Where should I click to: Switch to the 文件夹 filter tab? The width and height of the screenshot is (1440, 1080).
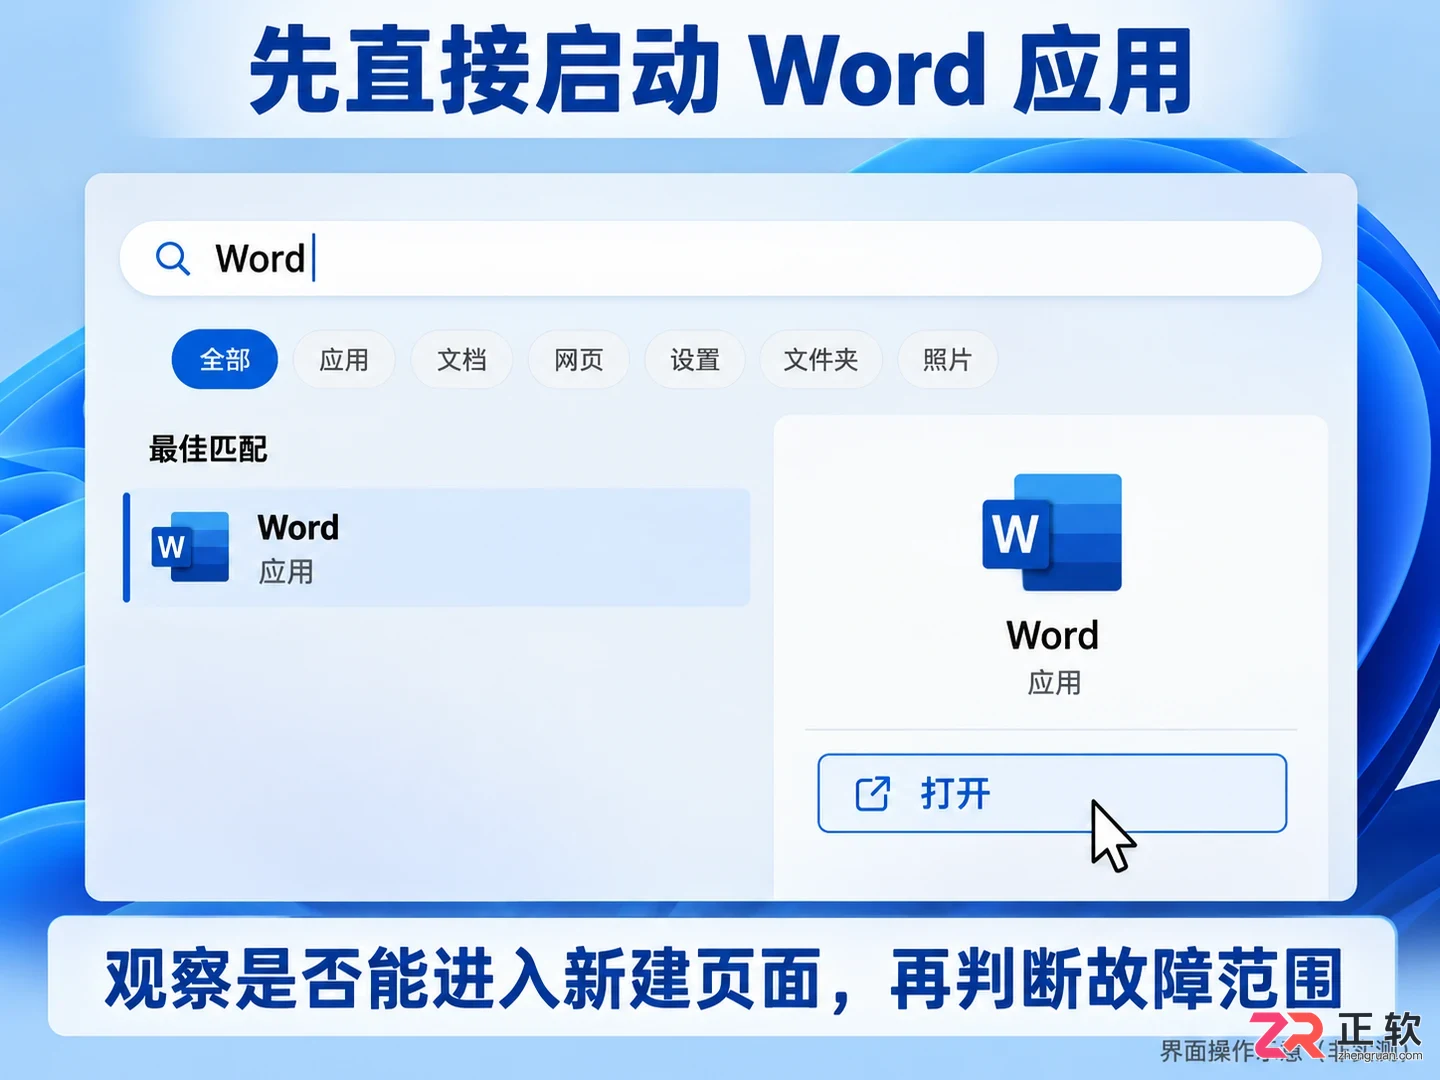821,359
